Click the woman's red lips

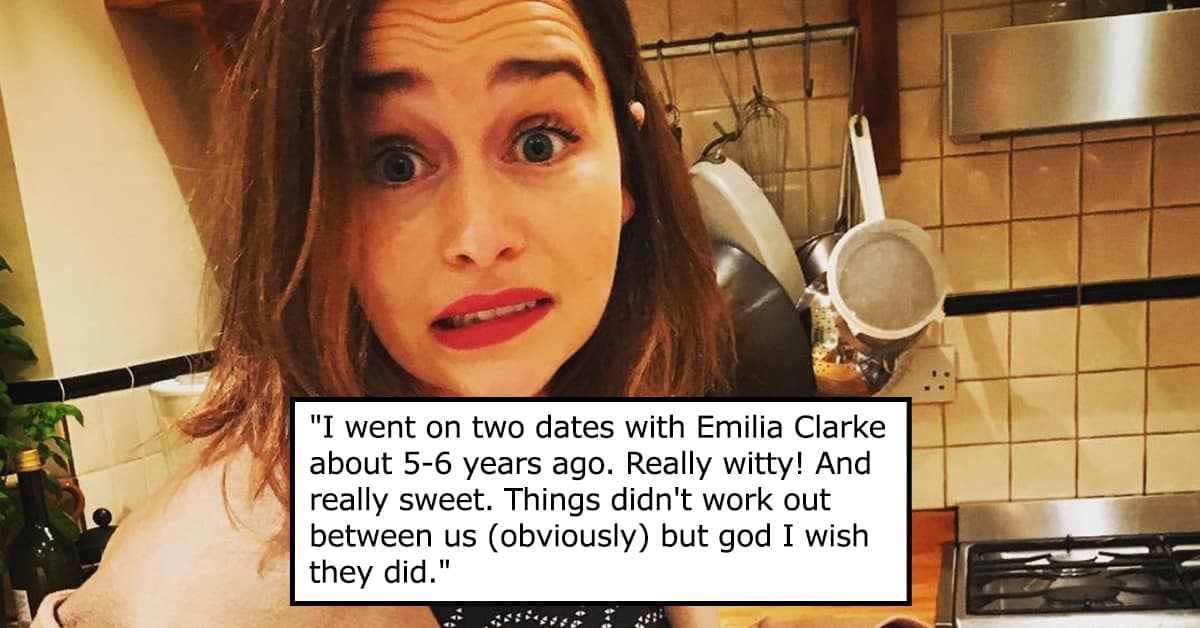tap(492, 317)
